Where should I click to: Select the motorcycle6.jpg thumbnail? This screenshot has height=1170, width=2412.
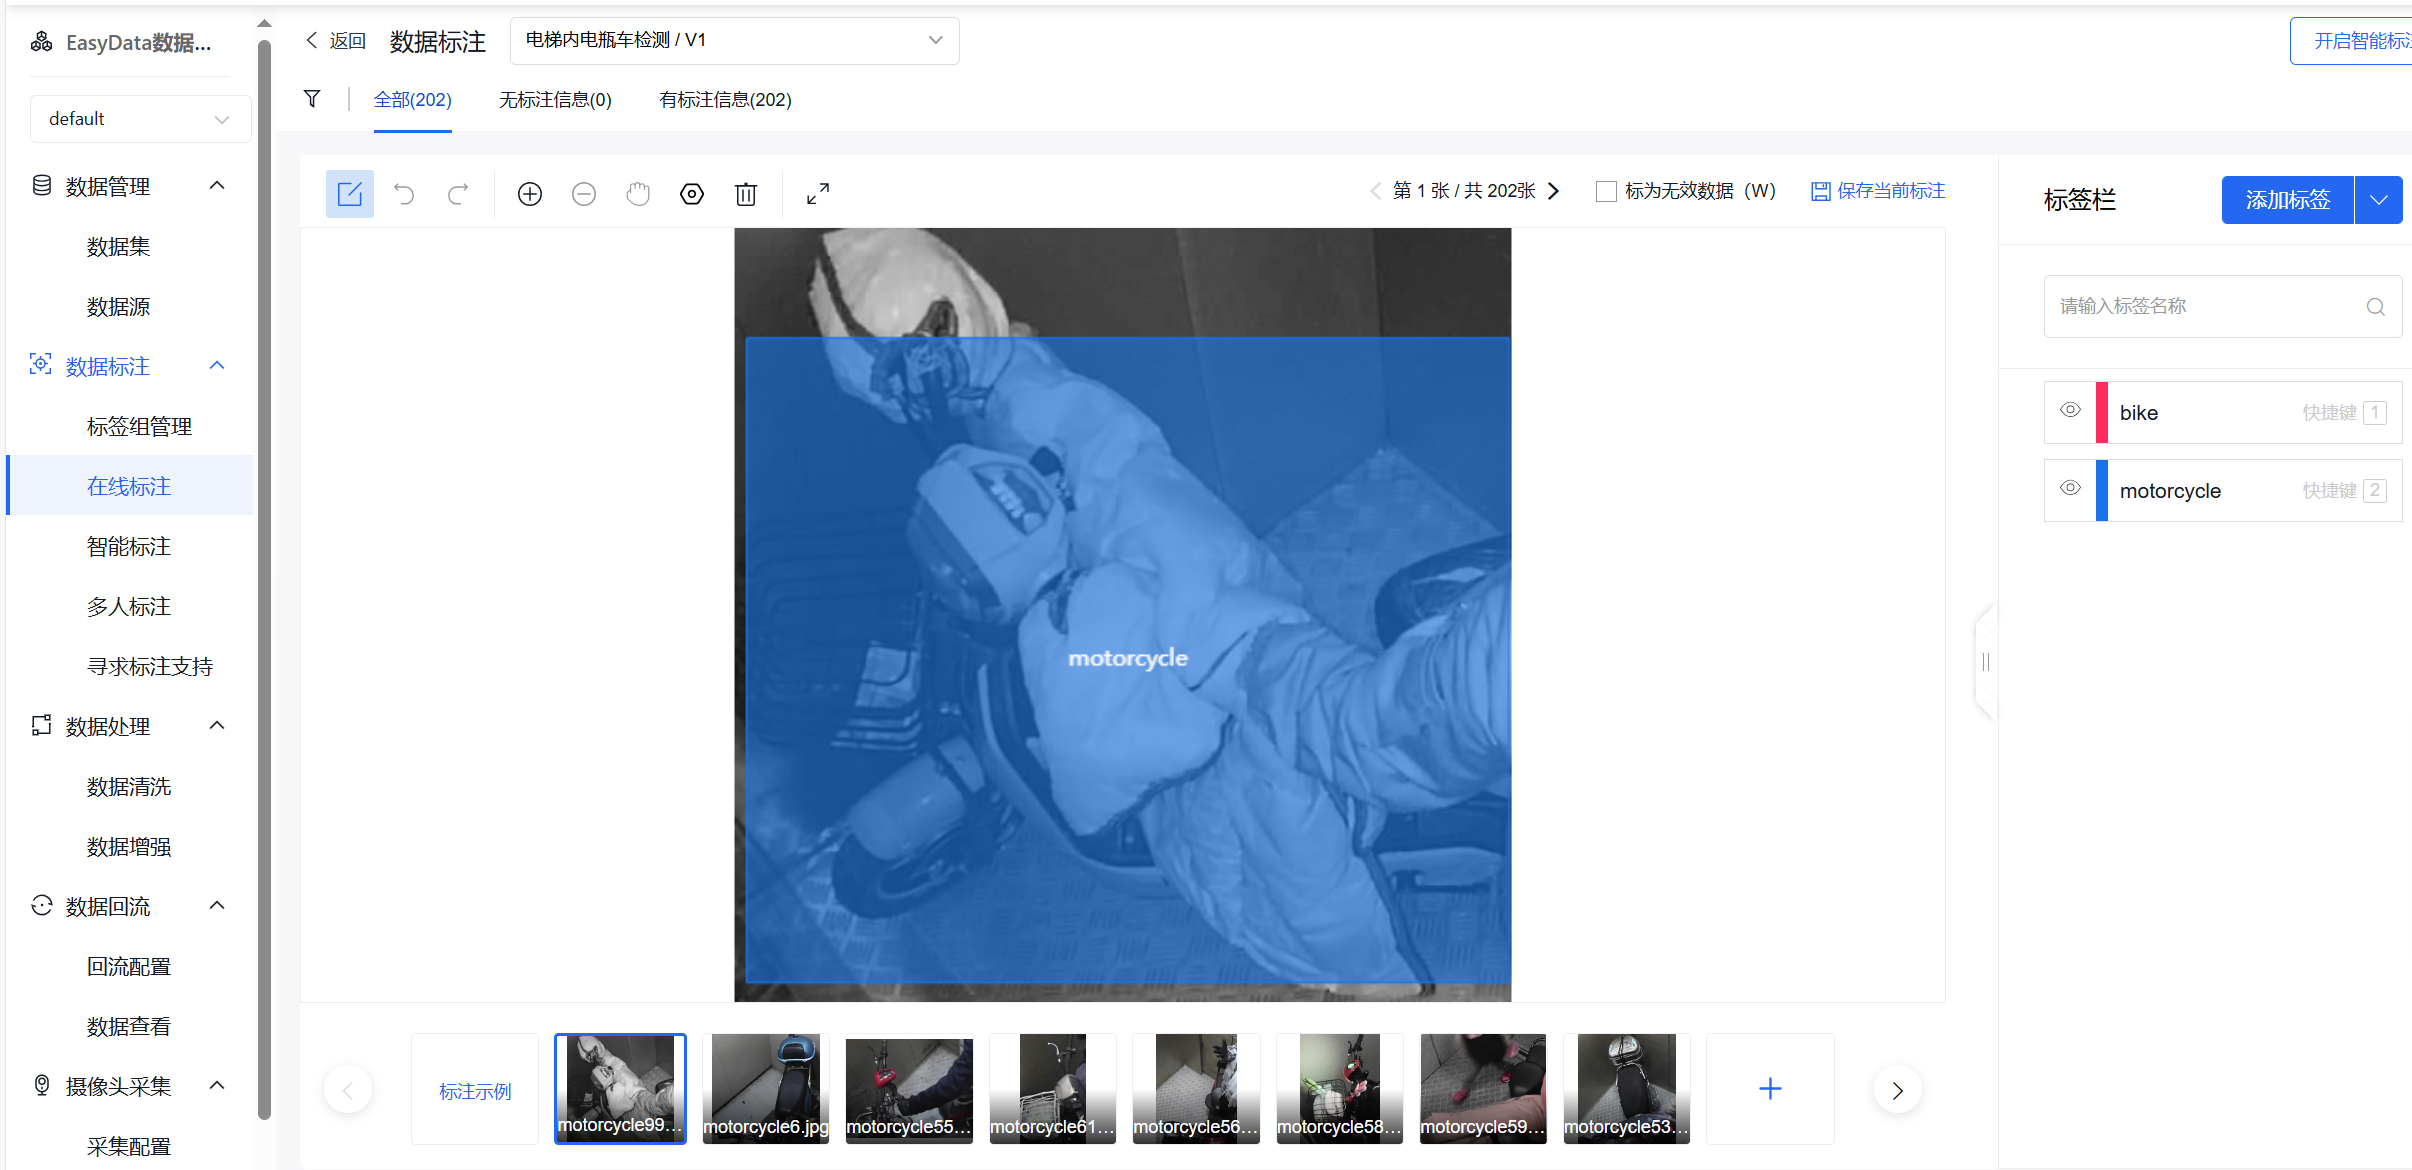tap(764, 1088)
